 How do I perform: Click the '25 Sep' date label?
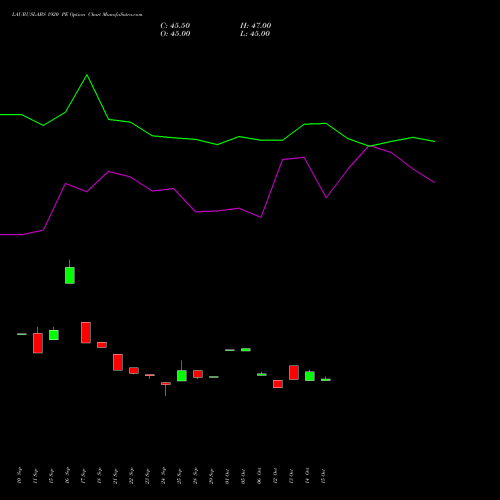click(179, 475)
